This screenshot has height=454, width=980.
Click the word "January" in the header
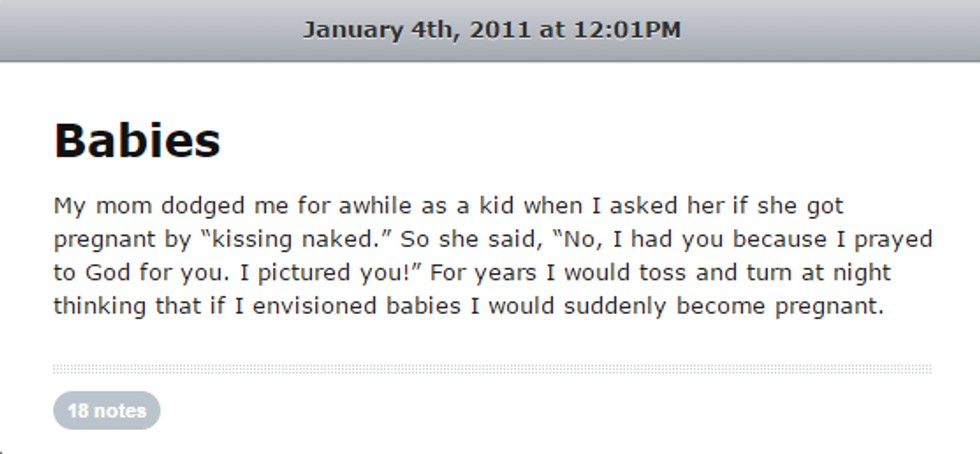[x=351, y=29]
